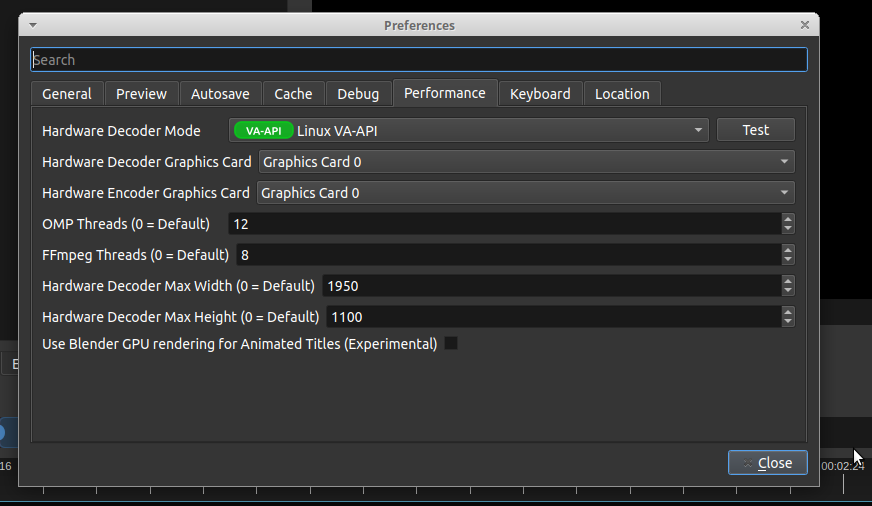
Task: Enable Blender GPU rendering checkbox
Action: [x=451, y=344]
